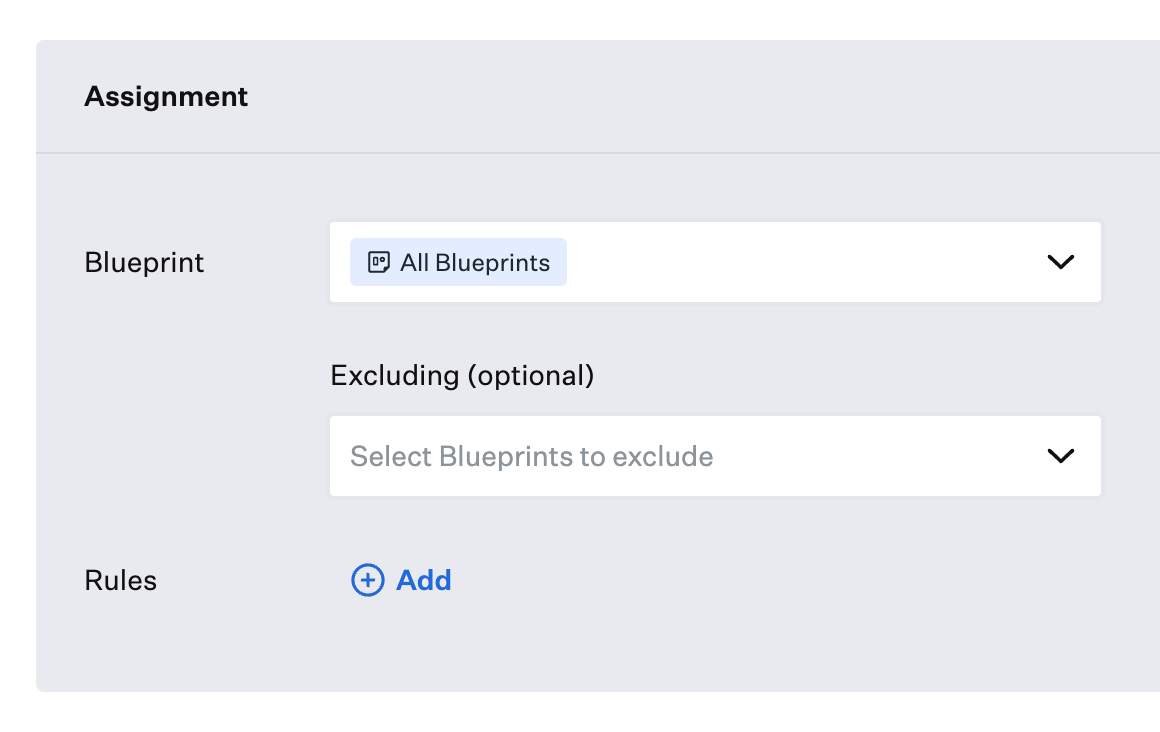Screen dimensions: 1160x732
Task: Choose a blueprint from the Blueprint dropdown
Action: click(800, 262)
